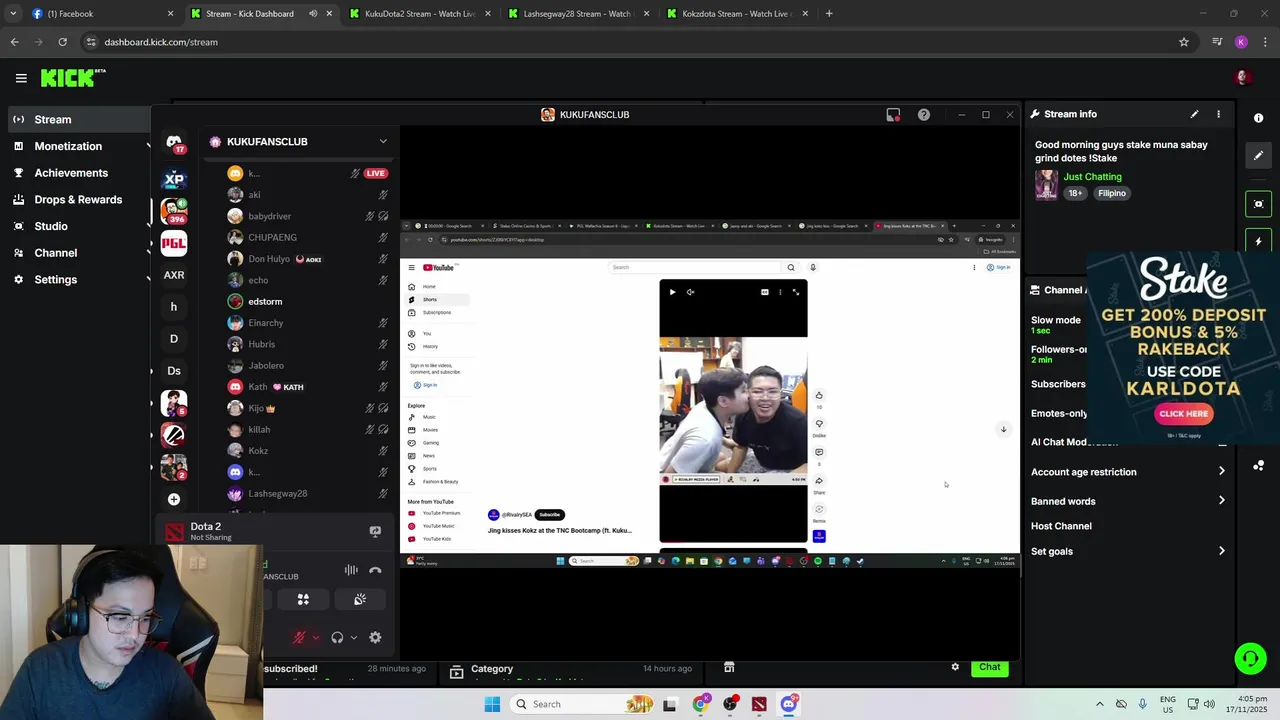Open Drops & Rewards in the sidebar

(x=78, y=199)
